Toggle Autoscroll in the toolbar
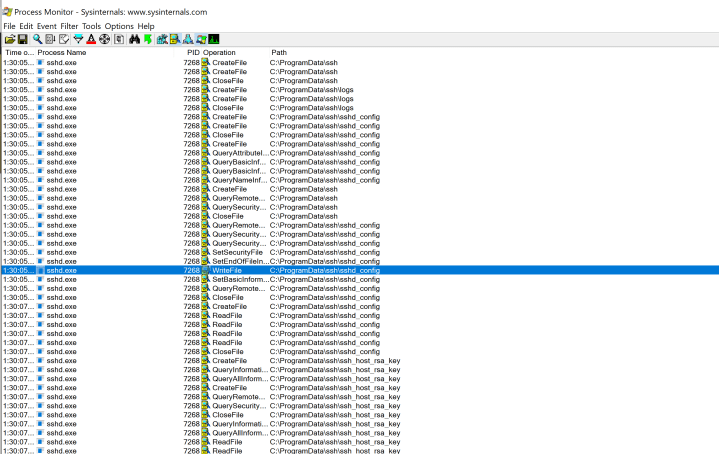719x454 pixels. [50, 39]
